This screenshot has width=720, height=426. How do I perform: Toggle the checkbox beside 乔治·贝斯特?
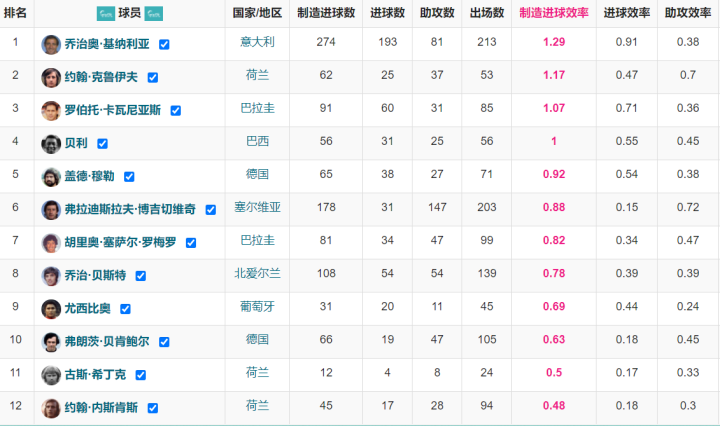[141, 276]
